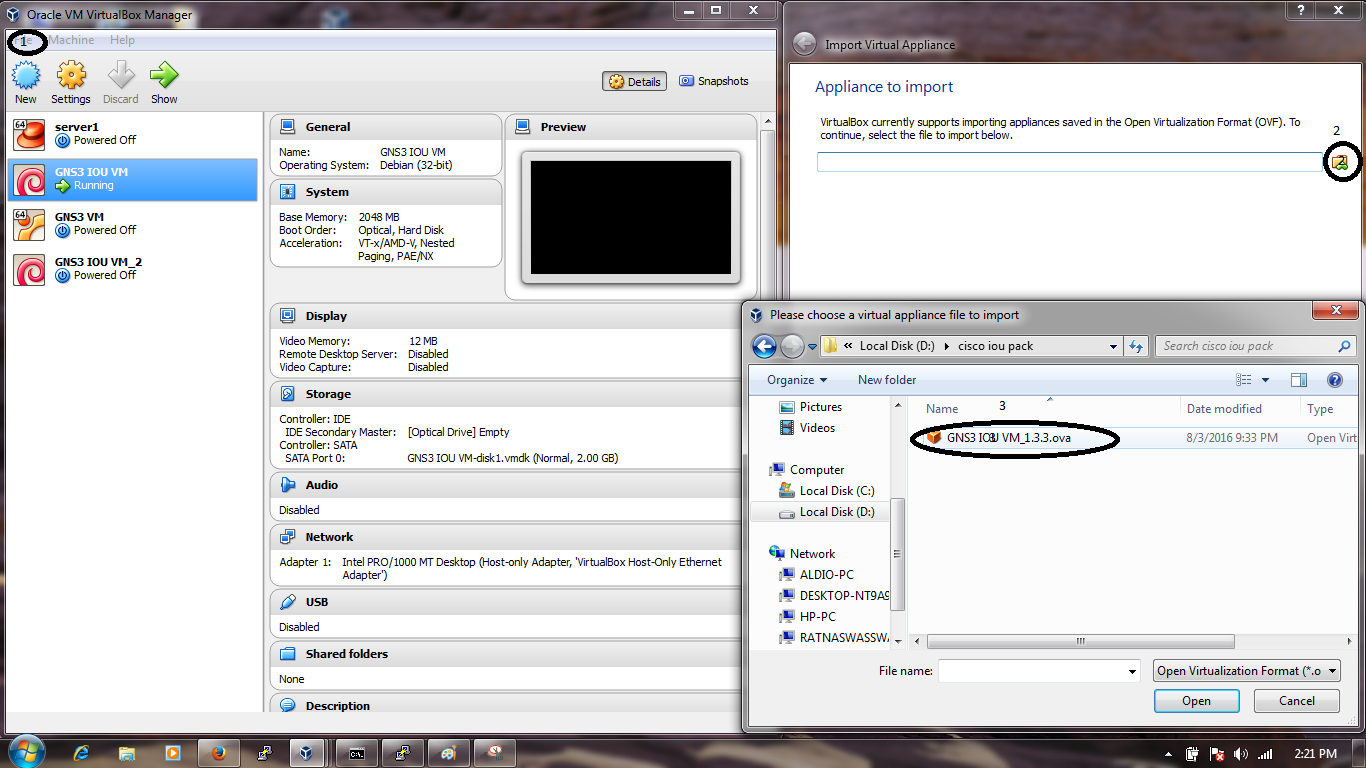1366x768 pixels.
Task: Click the File name text field
Action: [x=1031, y=671]
